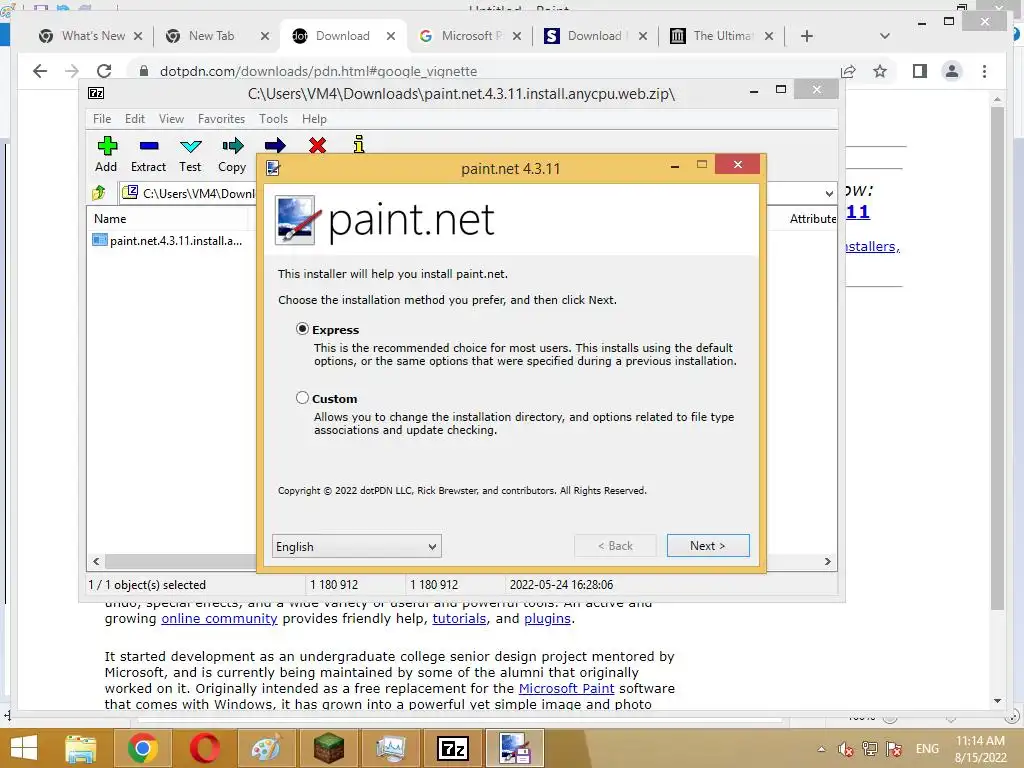Click the Chrome address bar URL
The height and width of the screenshot is (768, 1024).
[318, 71]
